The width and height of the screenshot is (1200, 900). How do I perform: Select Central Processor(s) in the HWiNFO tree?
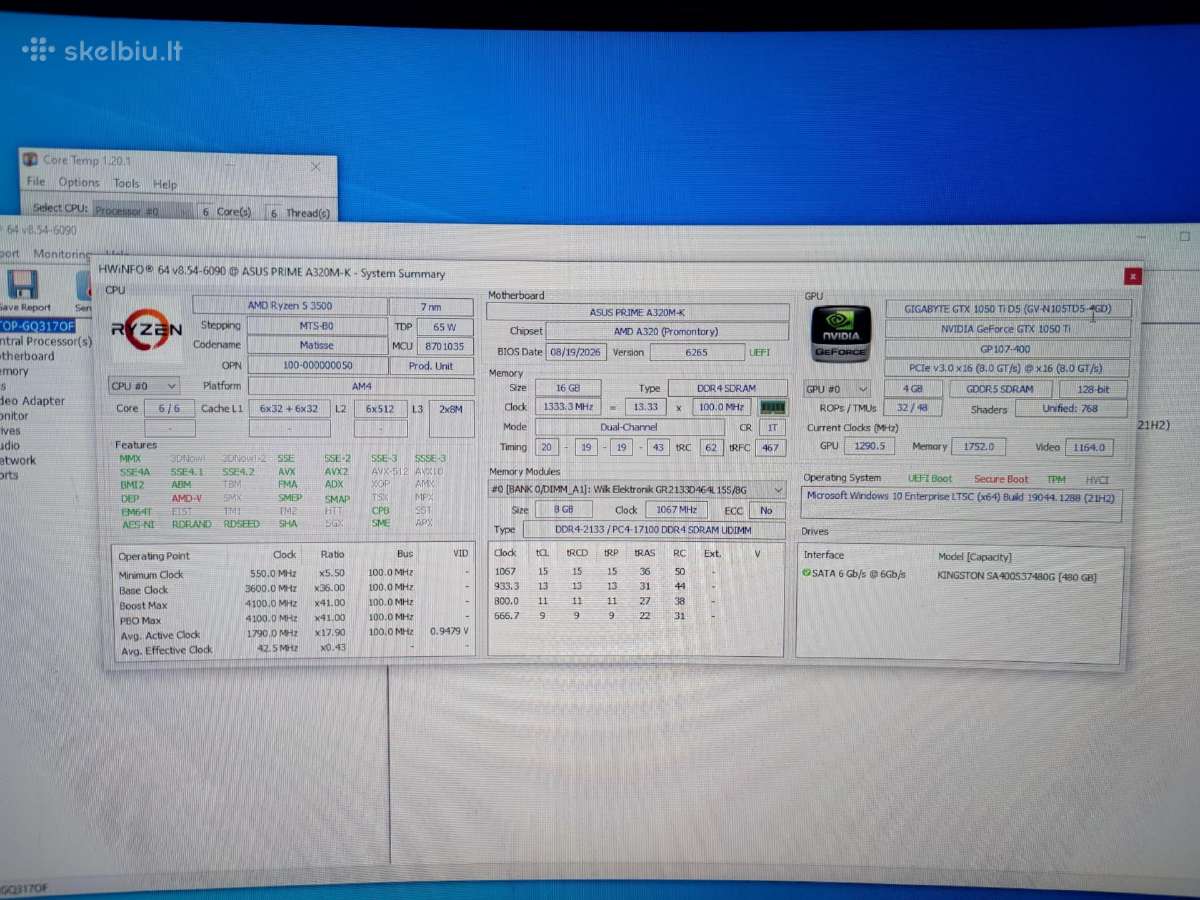point(46,341)
